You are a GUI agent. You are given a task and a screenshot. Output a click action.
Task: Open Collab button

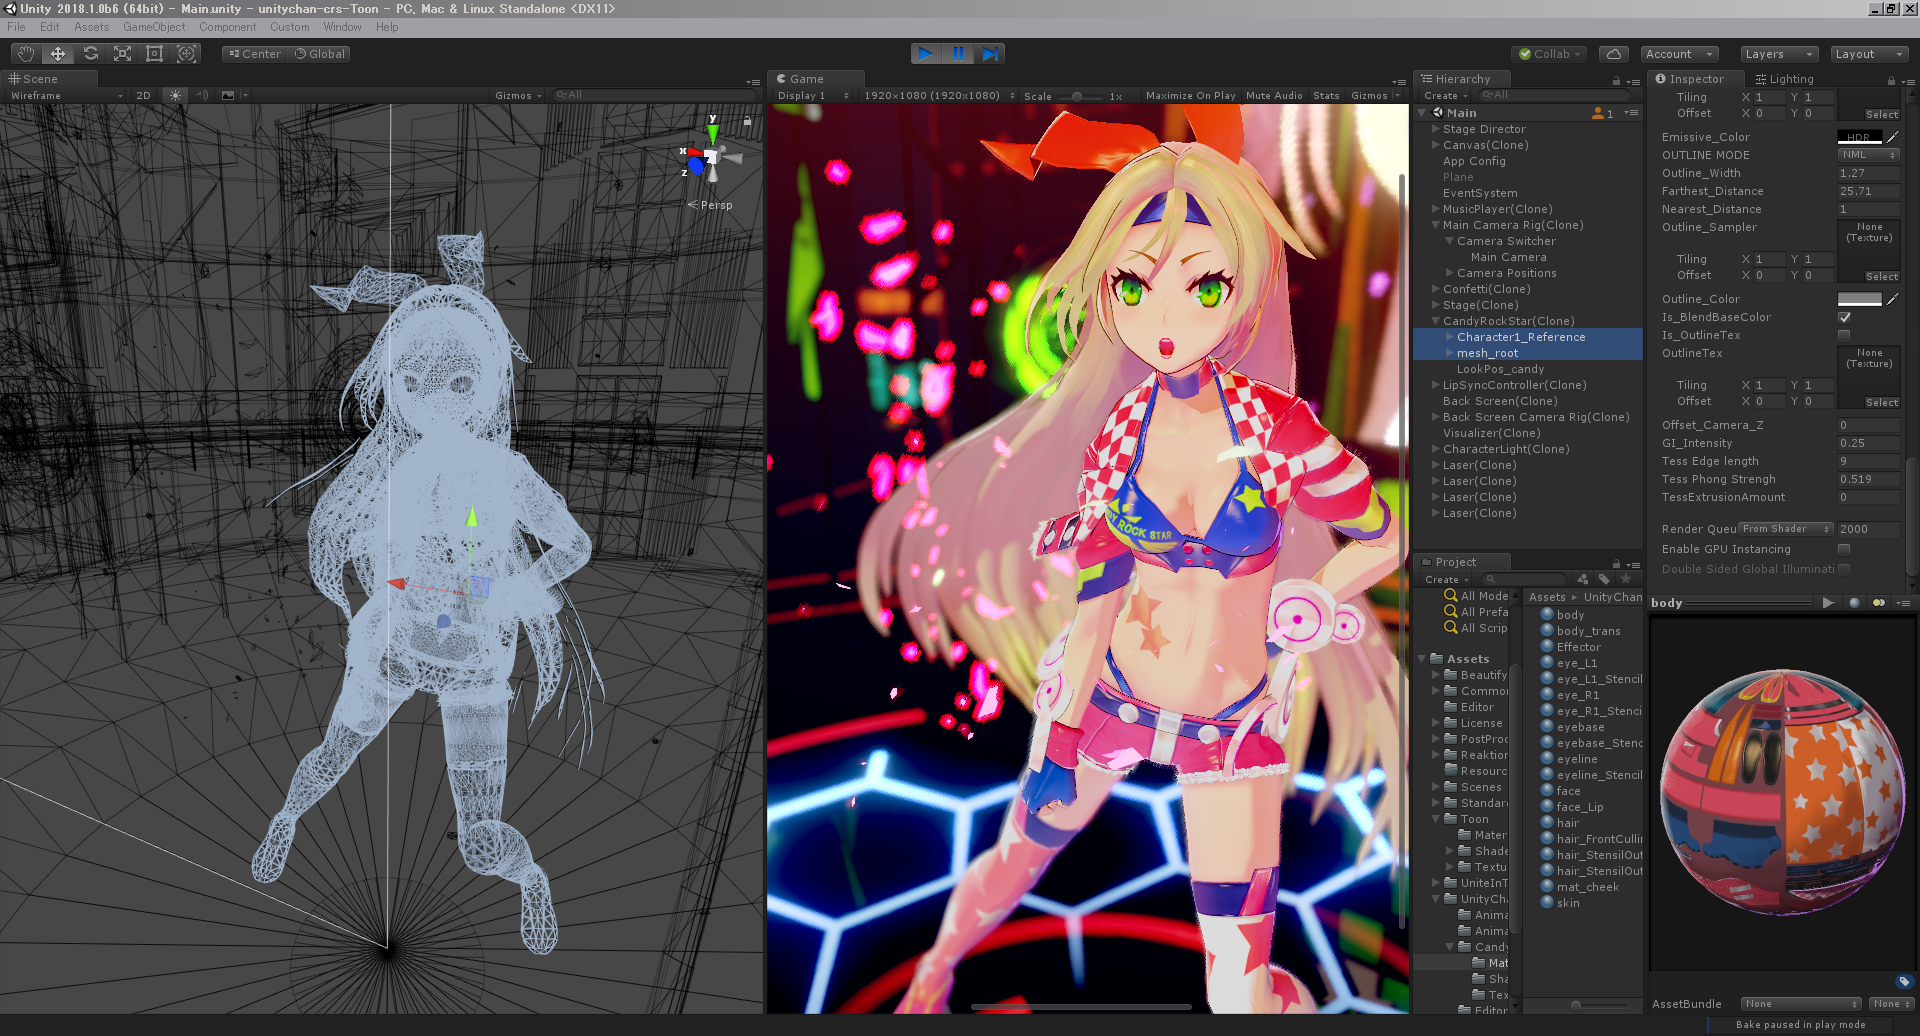[x=1549, y=54]
